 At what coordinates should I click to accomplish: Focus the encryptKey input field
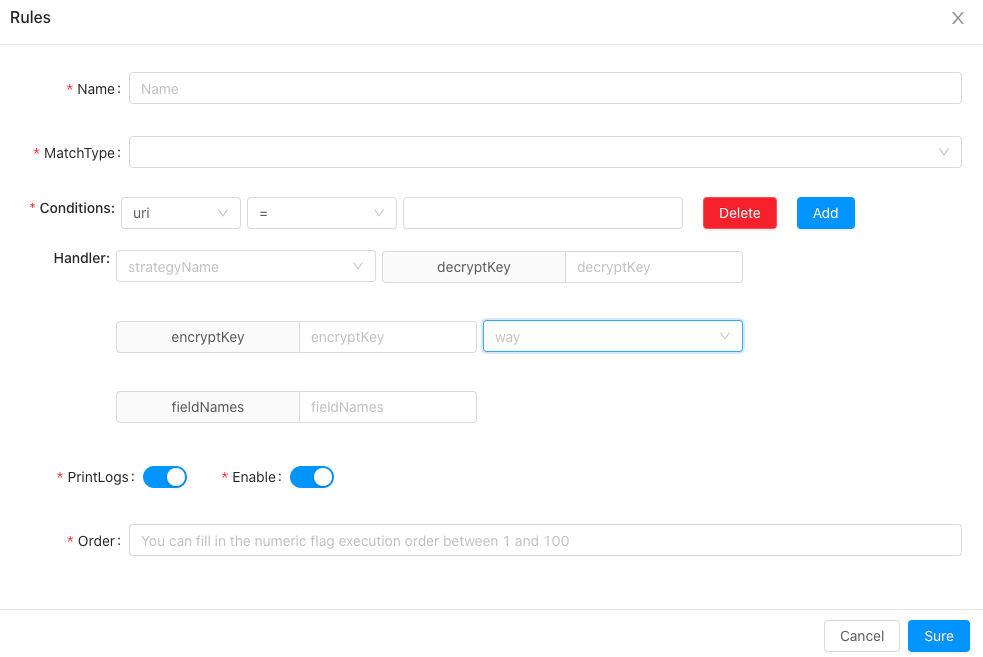click(x=387, y=337)
